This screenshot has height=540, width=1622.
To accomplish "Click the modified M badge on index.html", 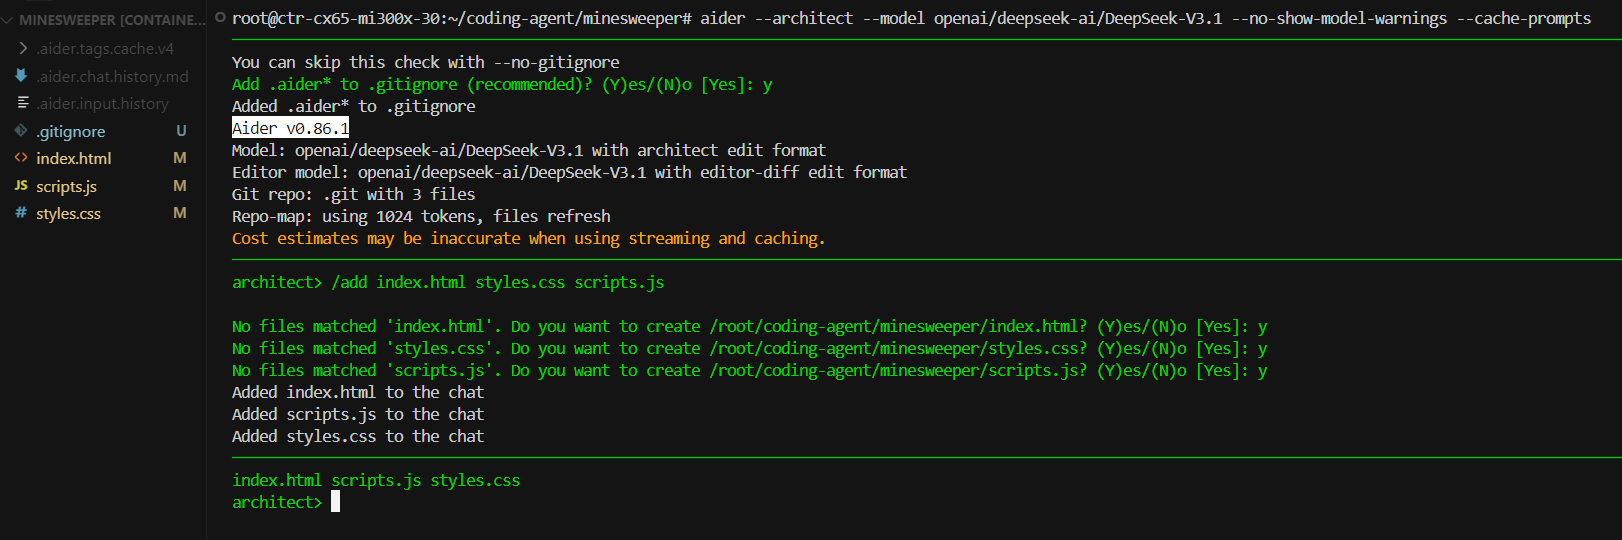I will (x=180, y=158).
